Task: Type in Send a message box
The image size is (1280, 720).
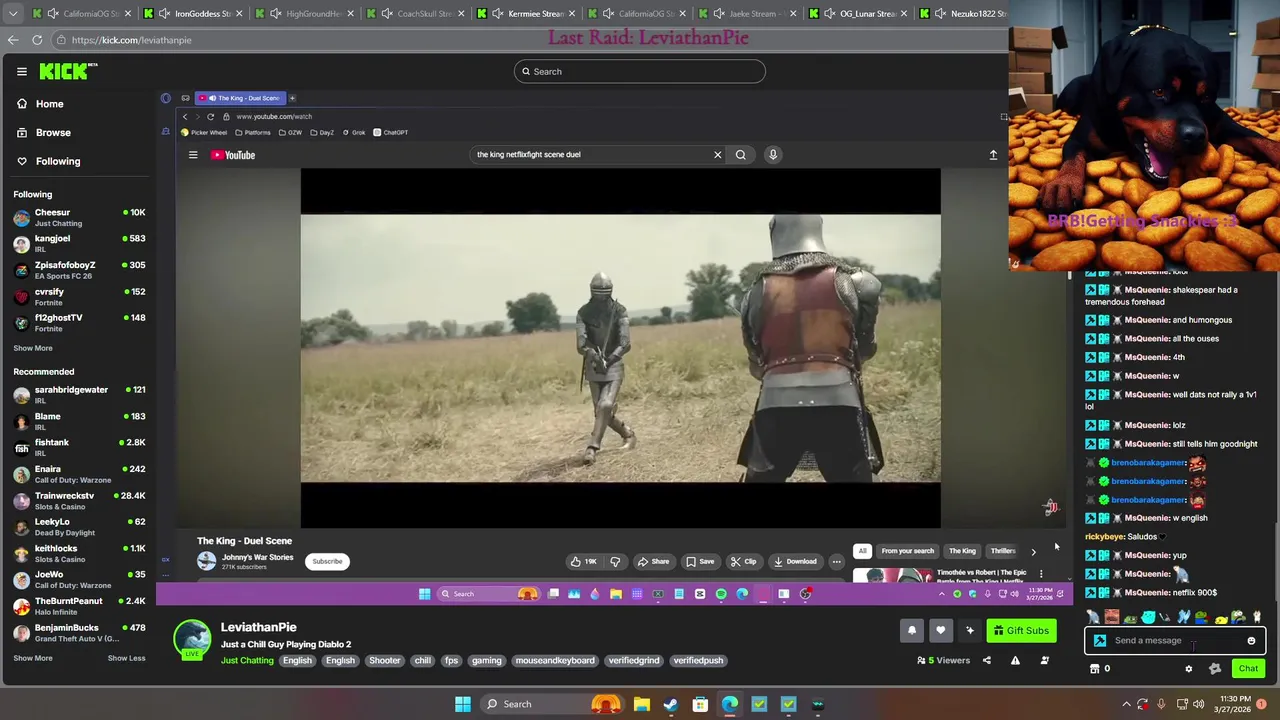Action: point(1176,641)
